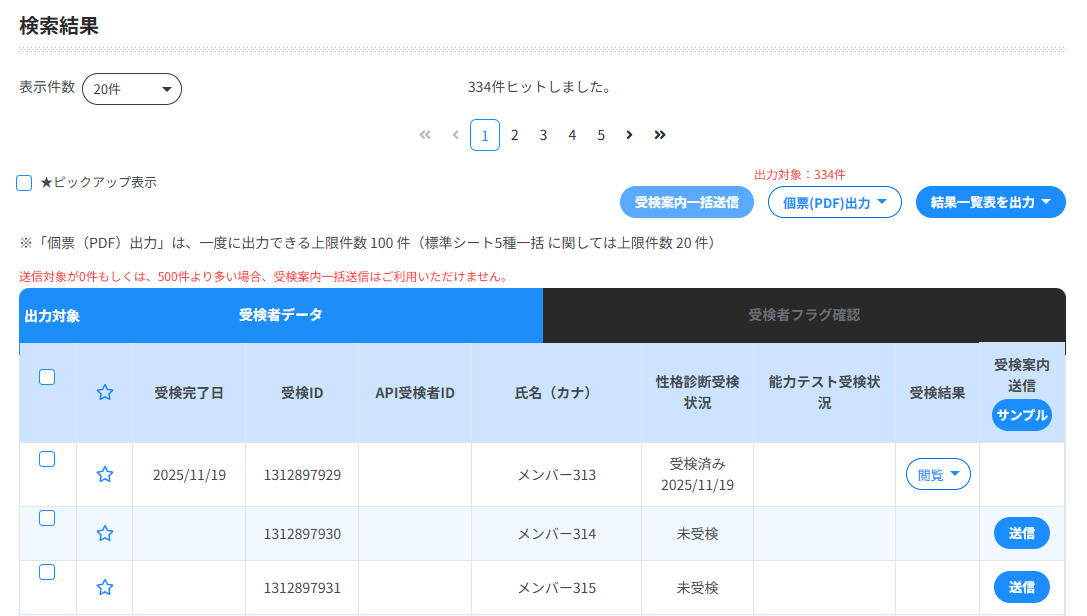Switch to 受検者フラグ確認 tab

(x=803, y=315)
